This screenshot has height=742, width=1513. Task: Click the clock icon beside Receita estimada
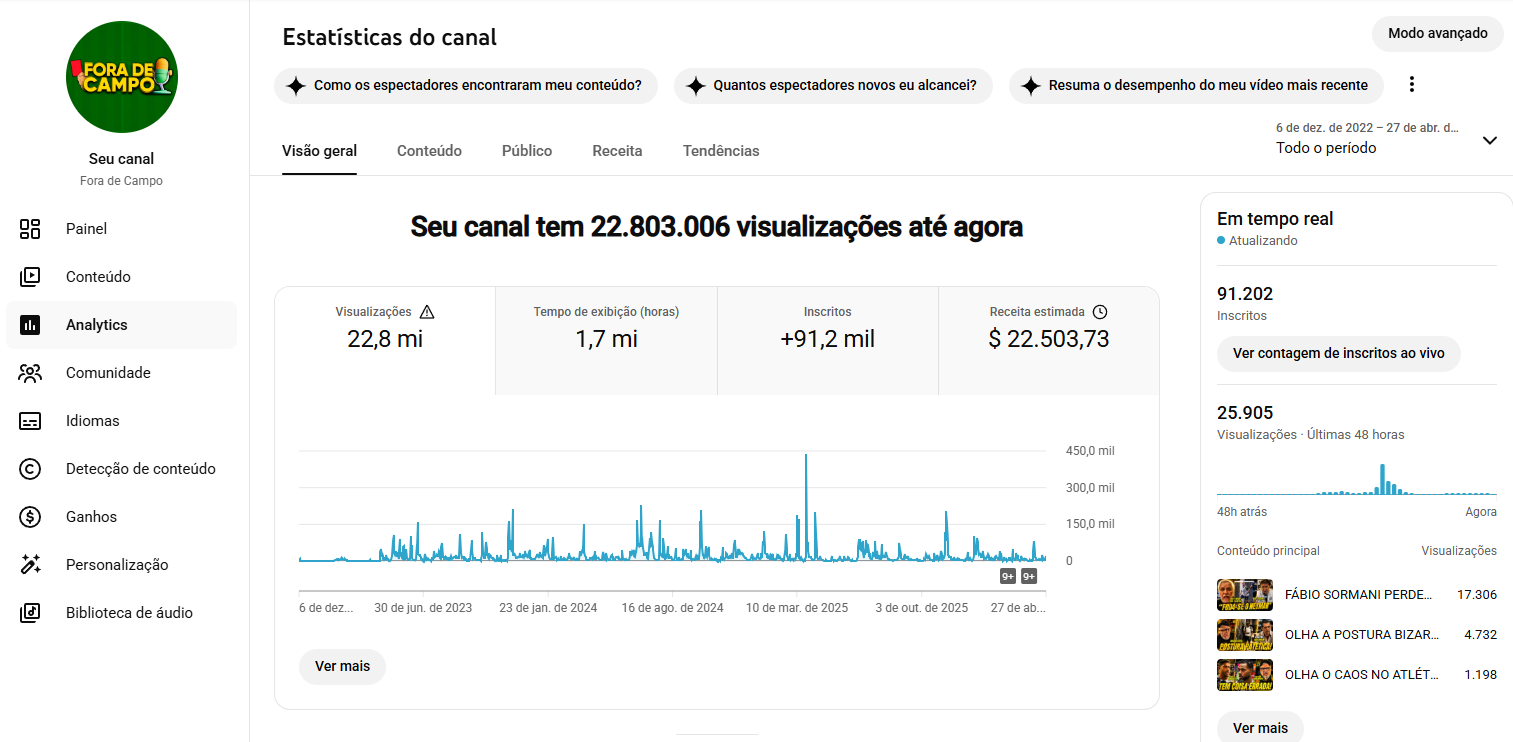point(1100,312)
